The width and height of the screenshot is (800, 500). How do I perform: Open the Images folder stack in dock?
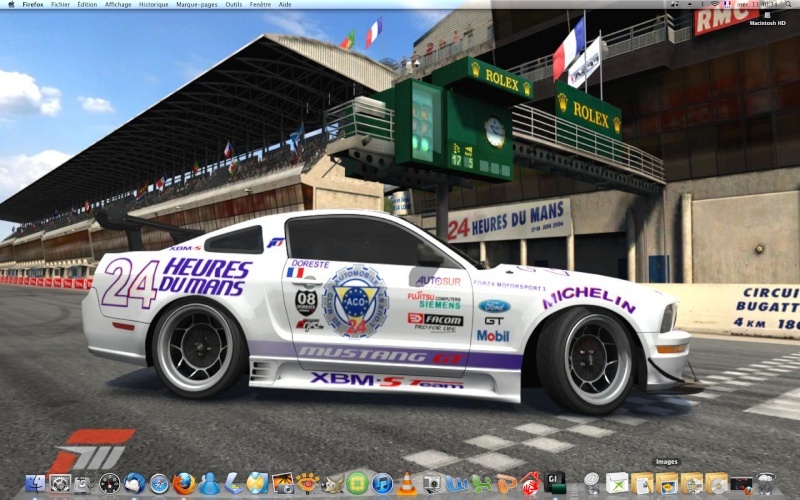coord(667,483)
